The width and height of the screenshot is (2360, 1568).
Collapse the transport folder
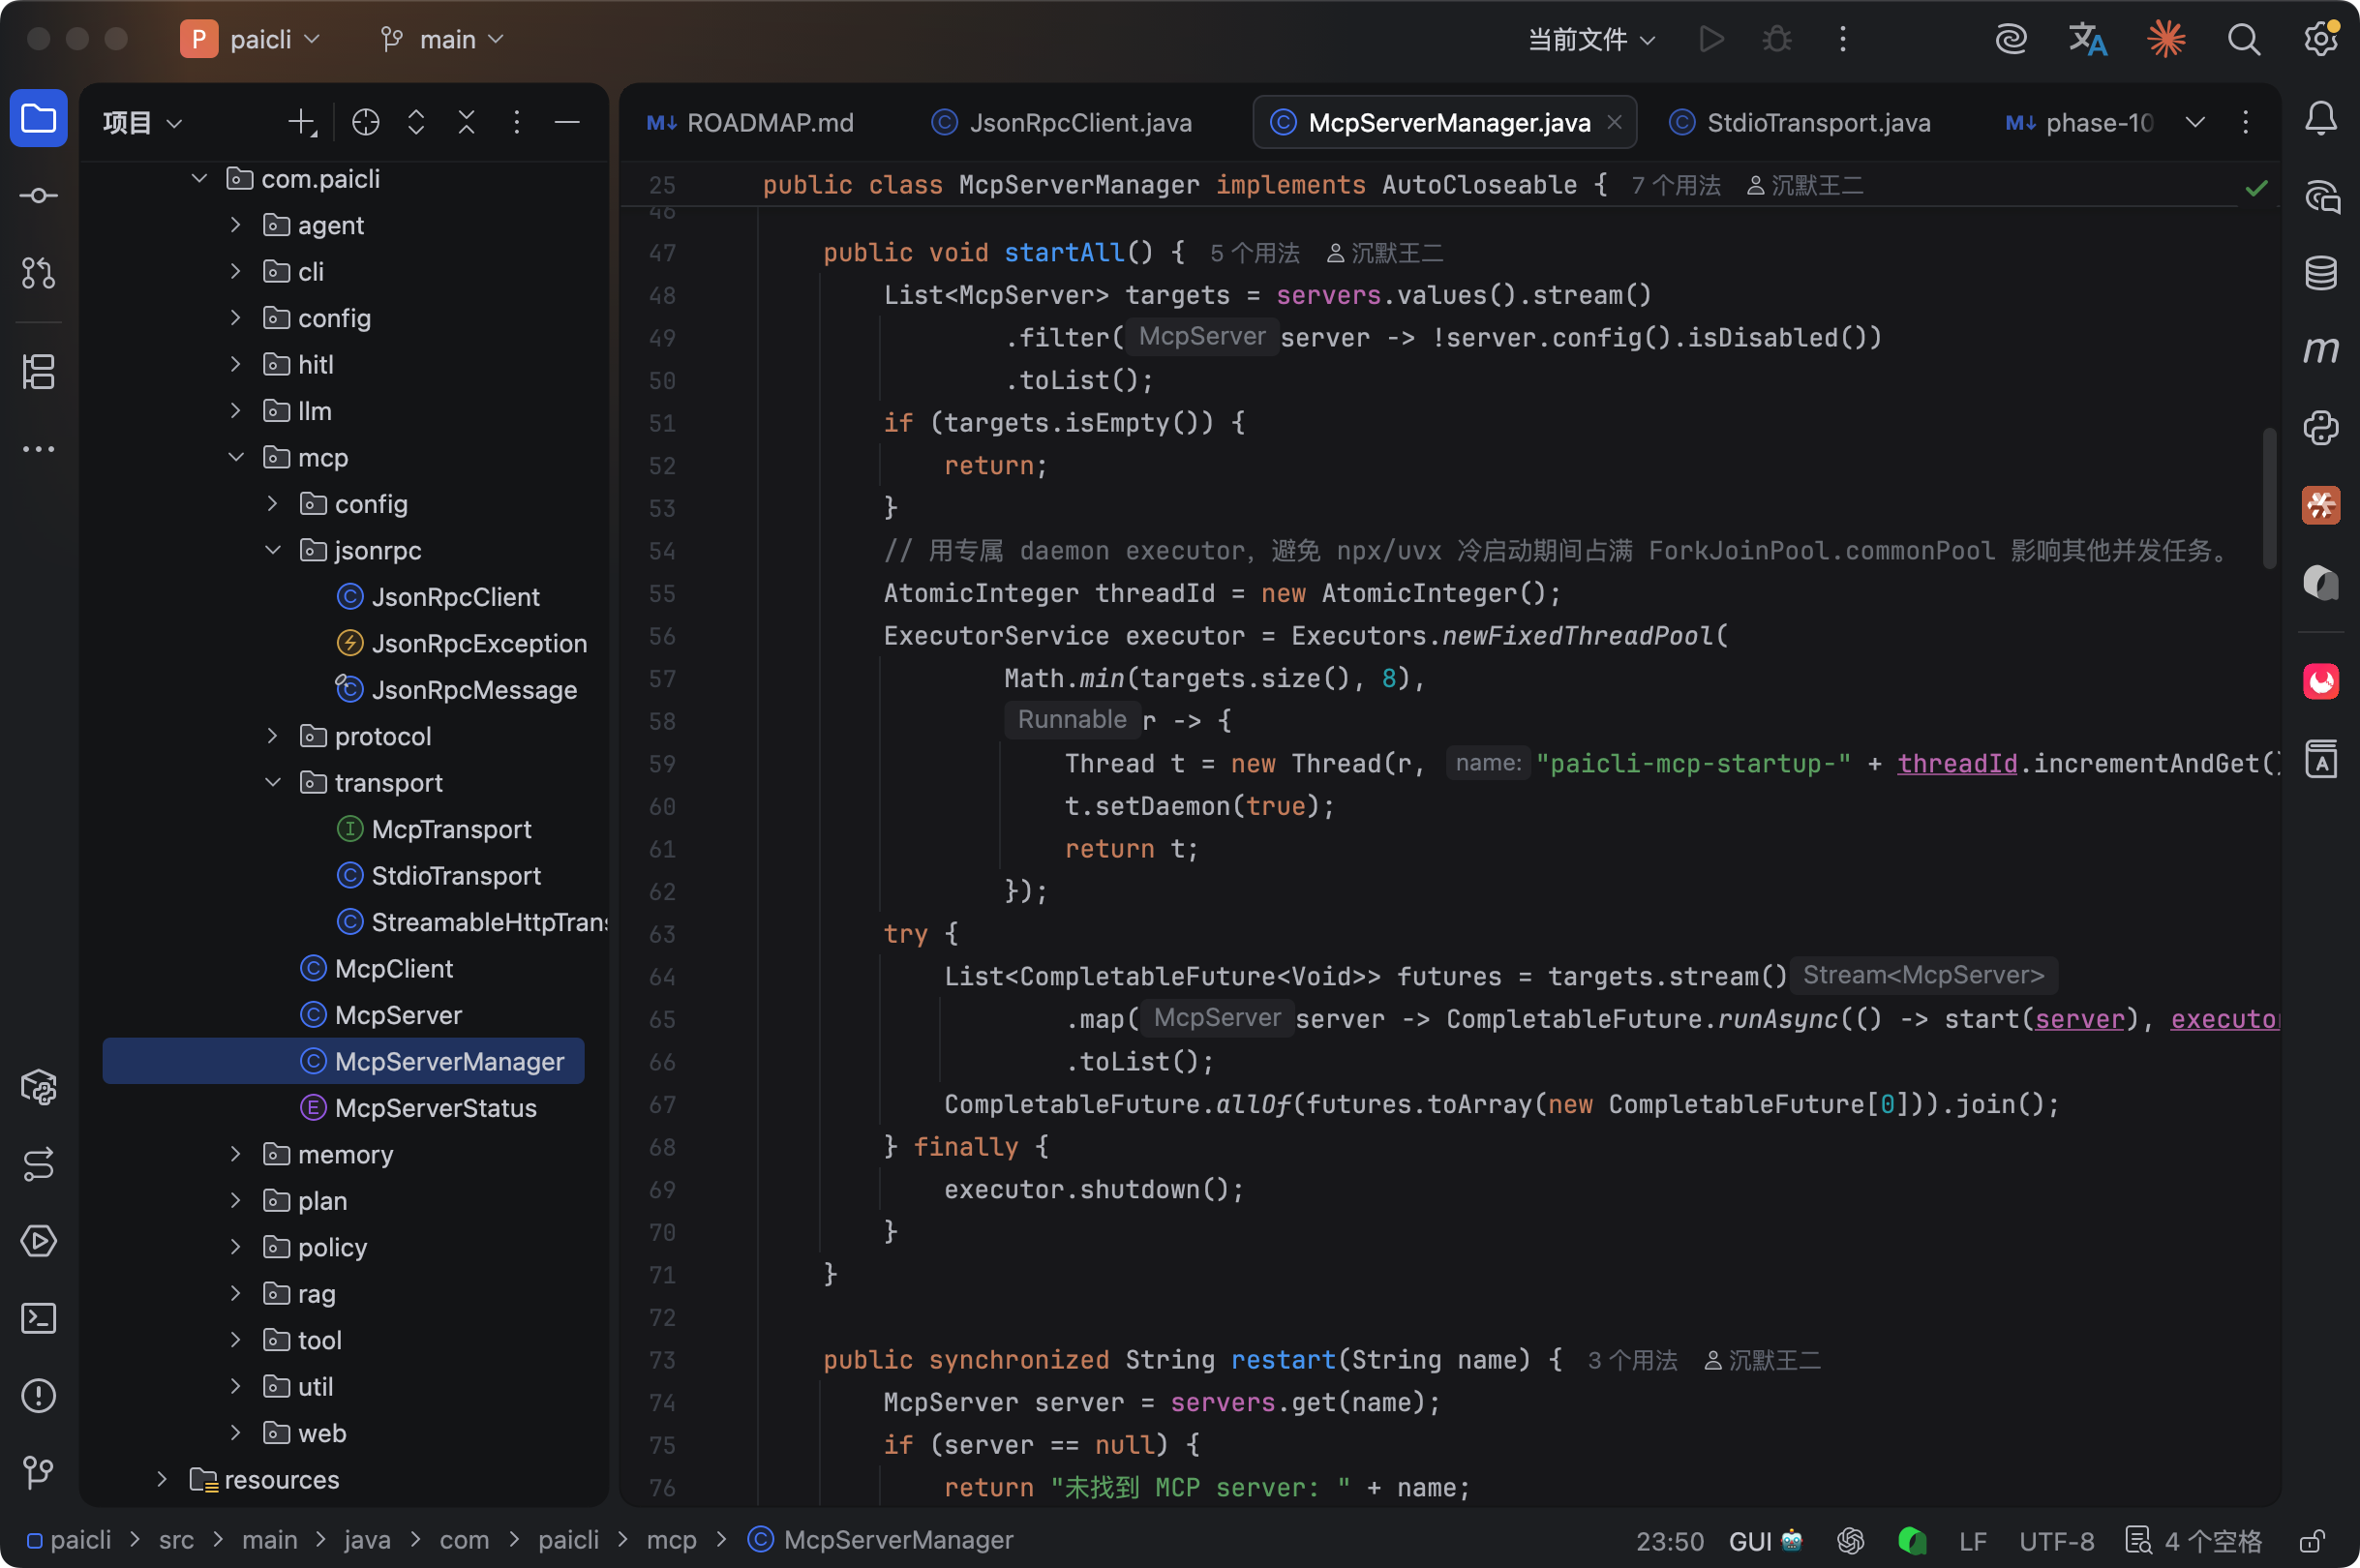[x=272, y=782]
